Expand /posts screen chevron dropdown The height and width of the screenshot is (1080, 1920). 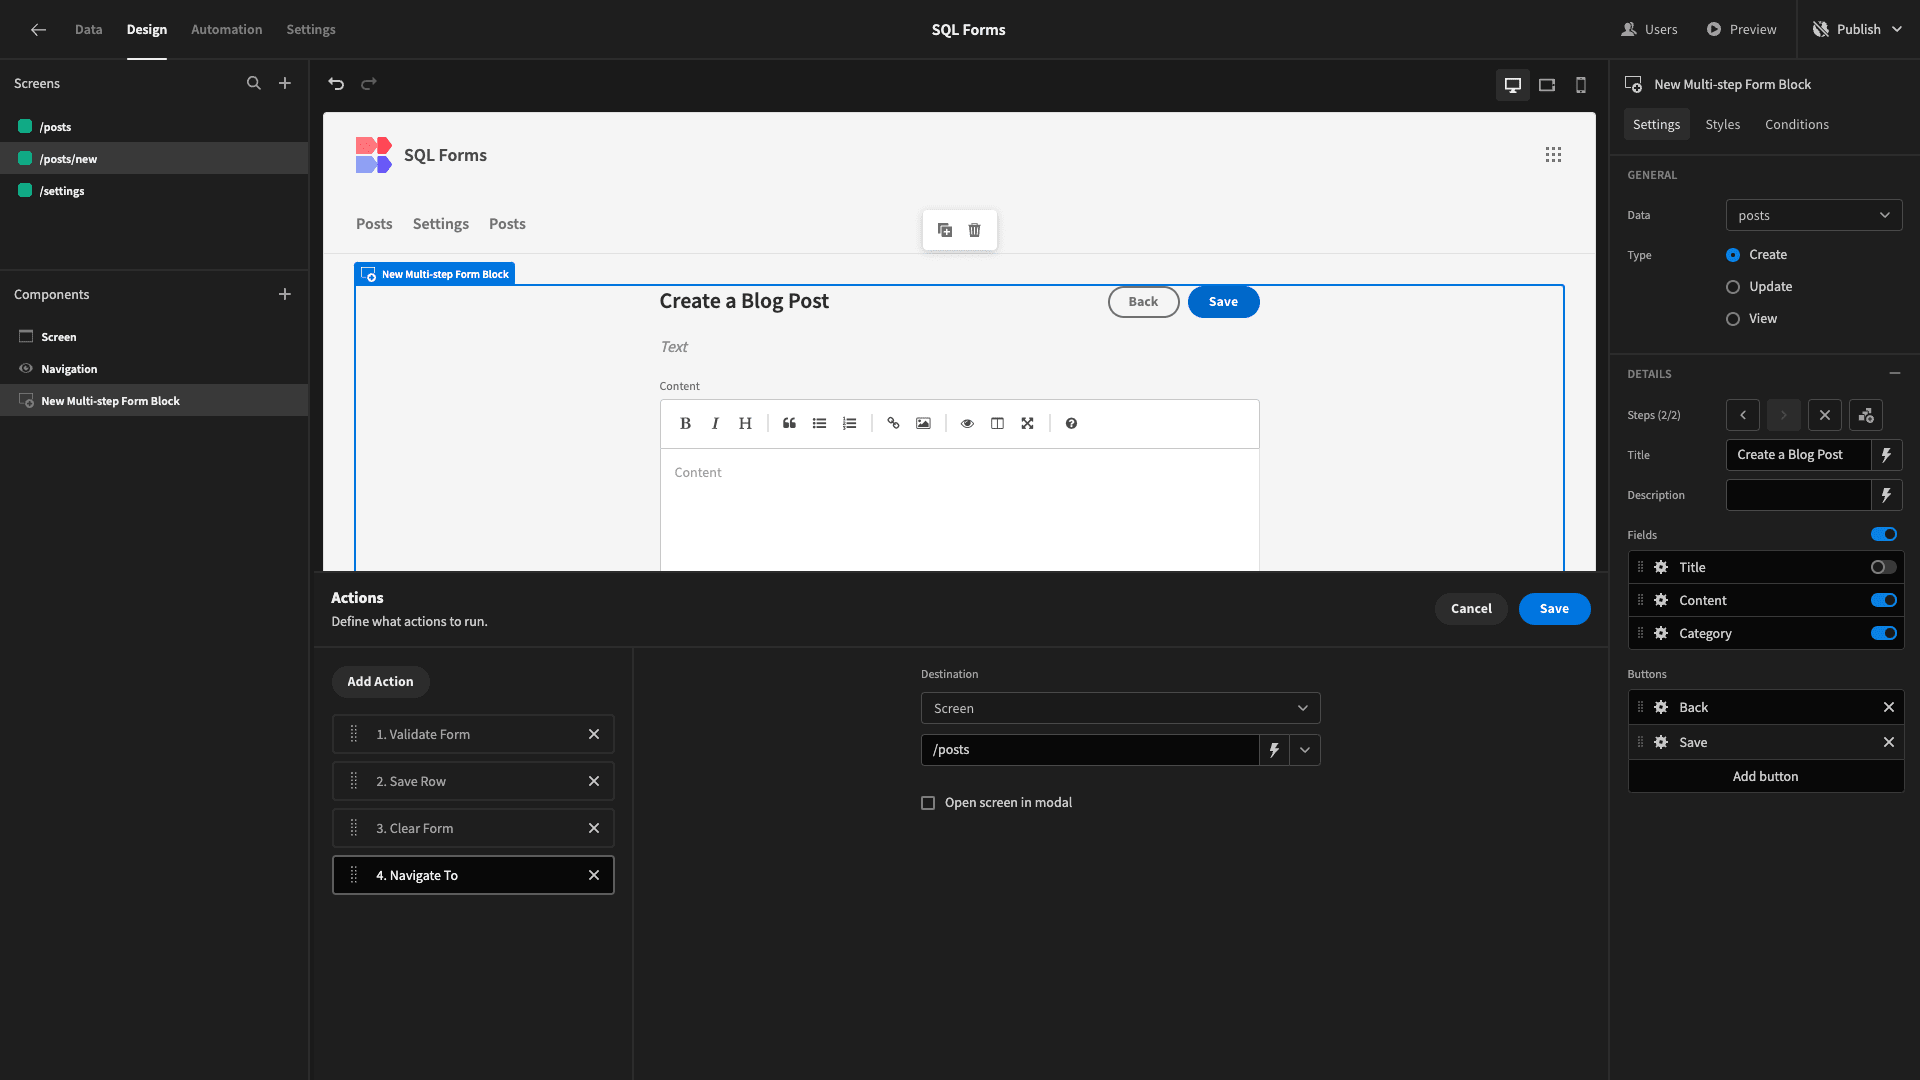(1305, 750)
